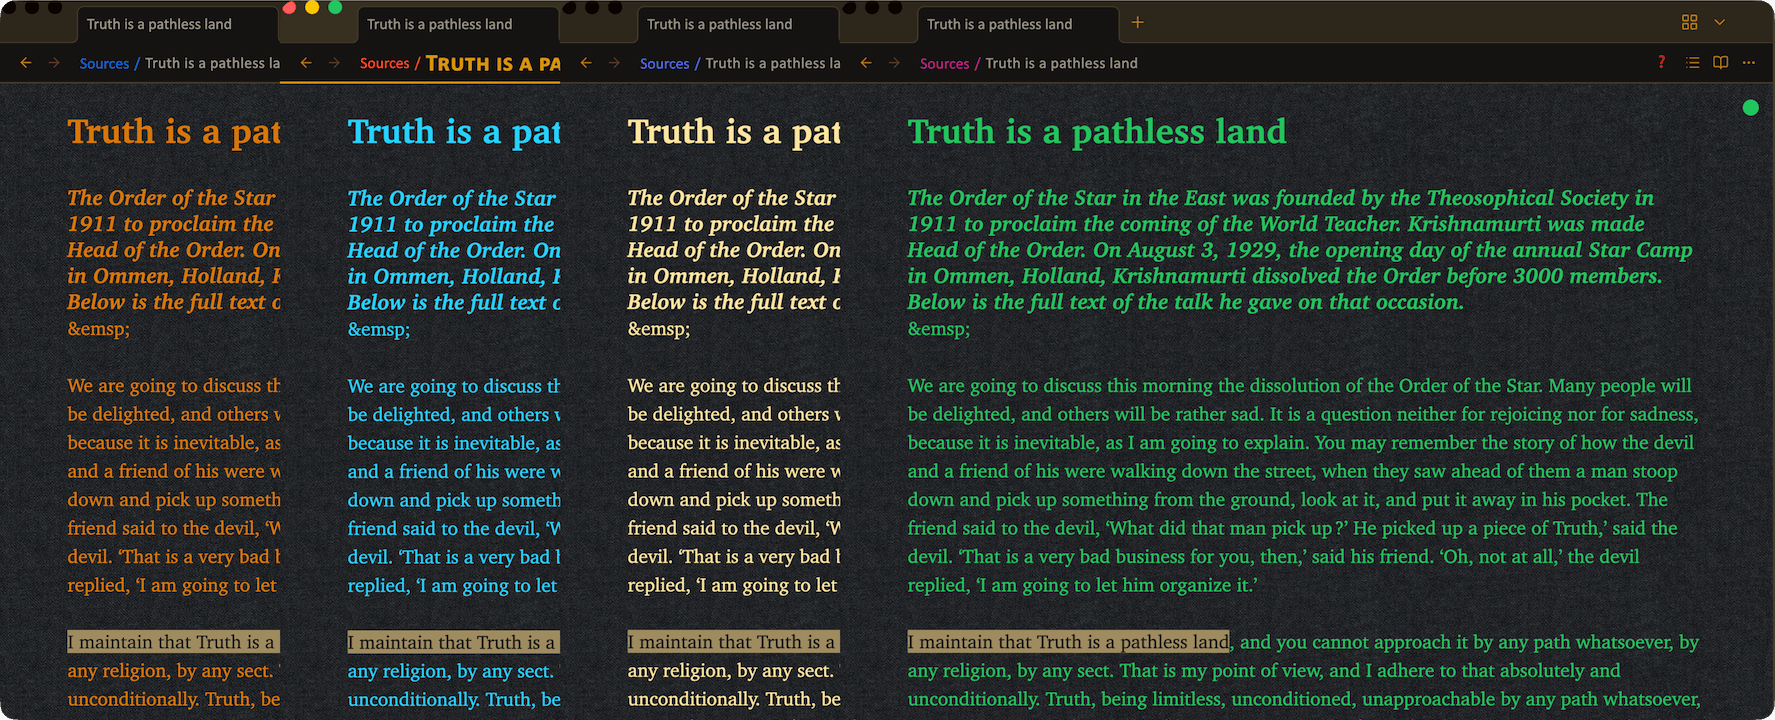Click the '&emsp;' line in green-text window
This screenshot has width=1775, height=720.
[x=938, y=328]
